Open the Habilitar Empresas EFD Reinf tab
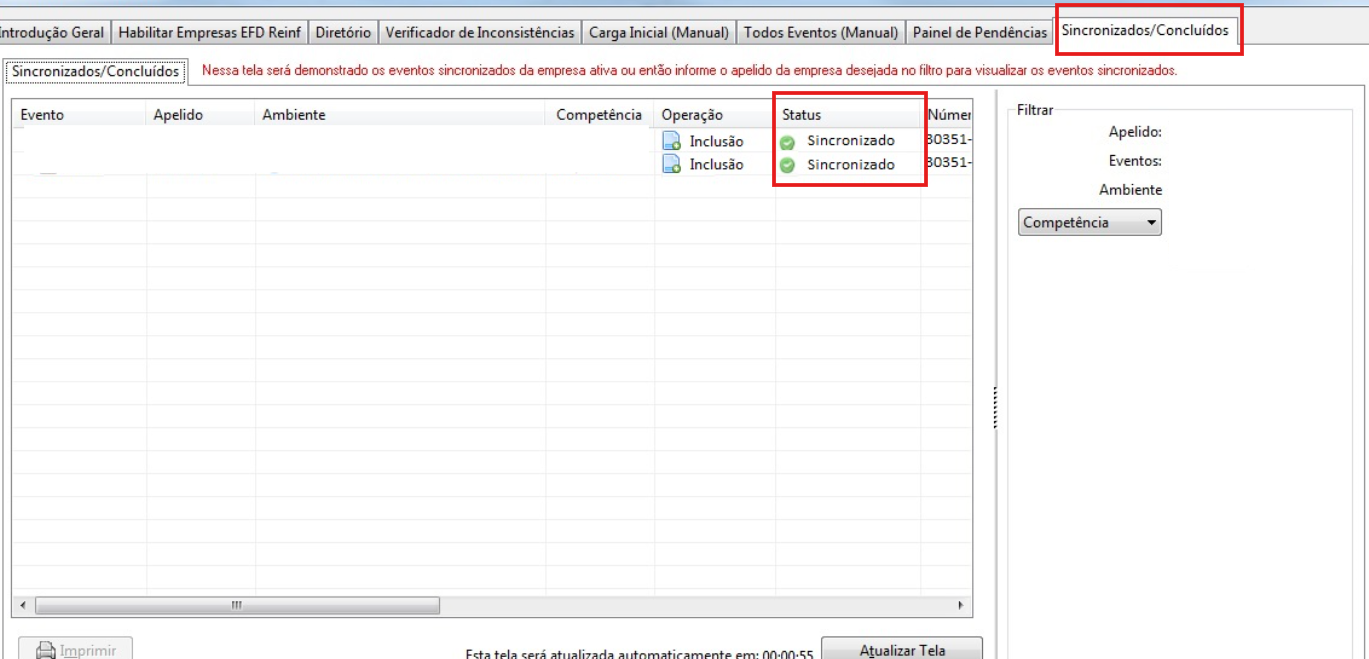The image size is (1369, 659). point(209,32)
